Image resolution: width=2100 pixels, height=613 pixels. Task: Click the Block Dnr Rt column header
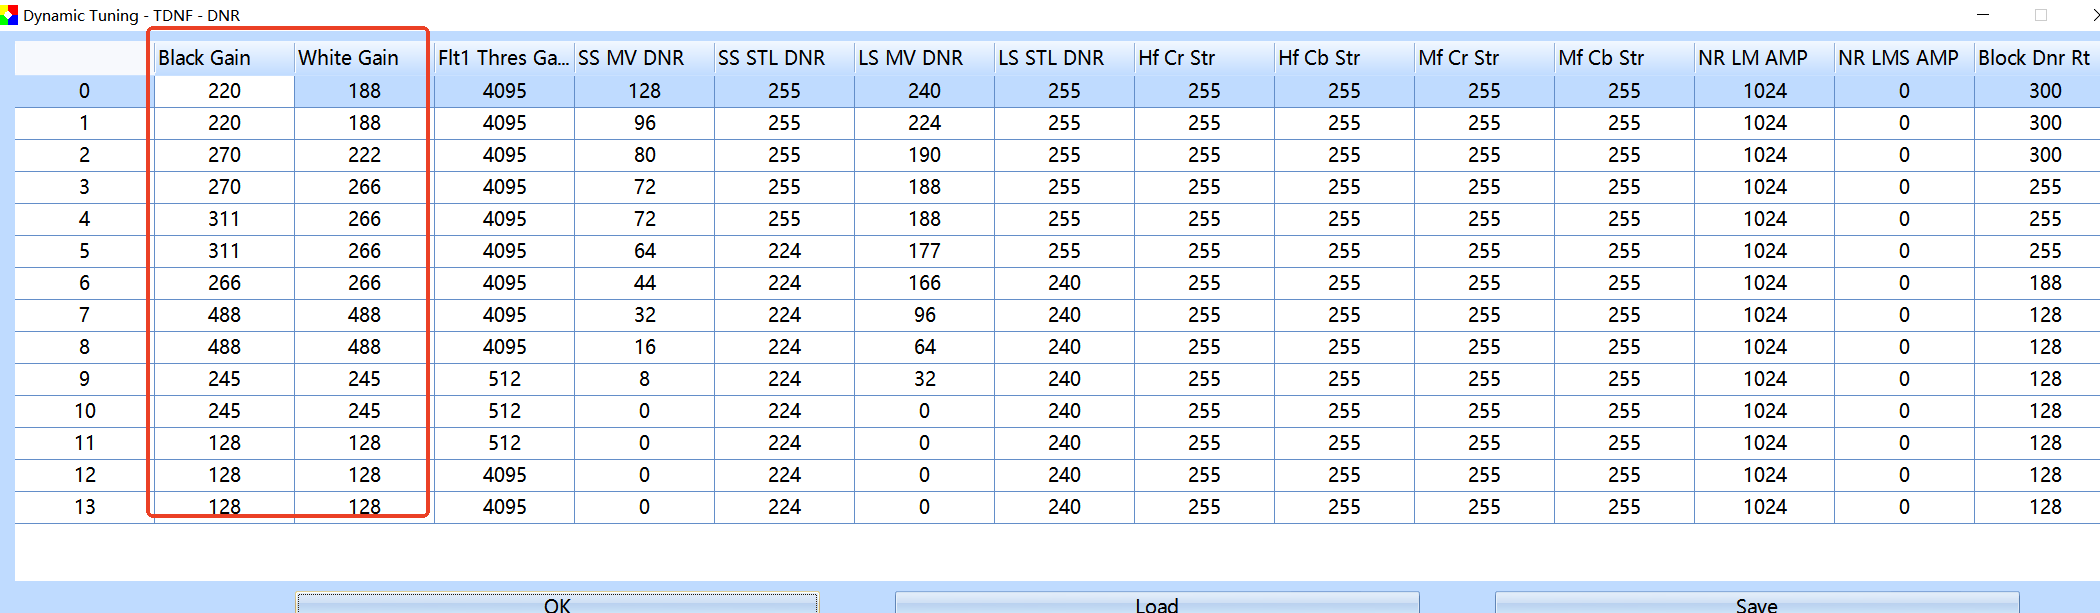click(2036, 58)
